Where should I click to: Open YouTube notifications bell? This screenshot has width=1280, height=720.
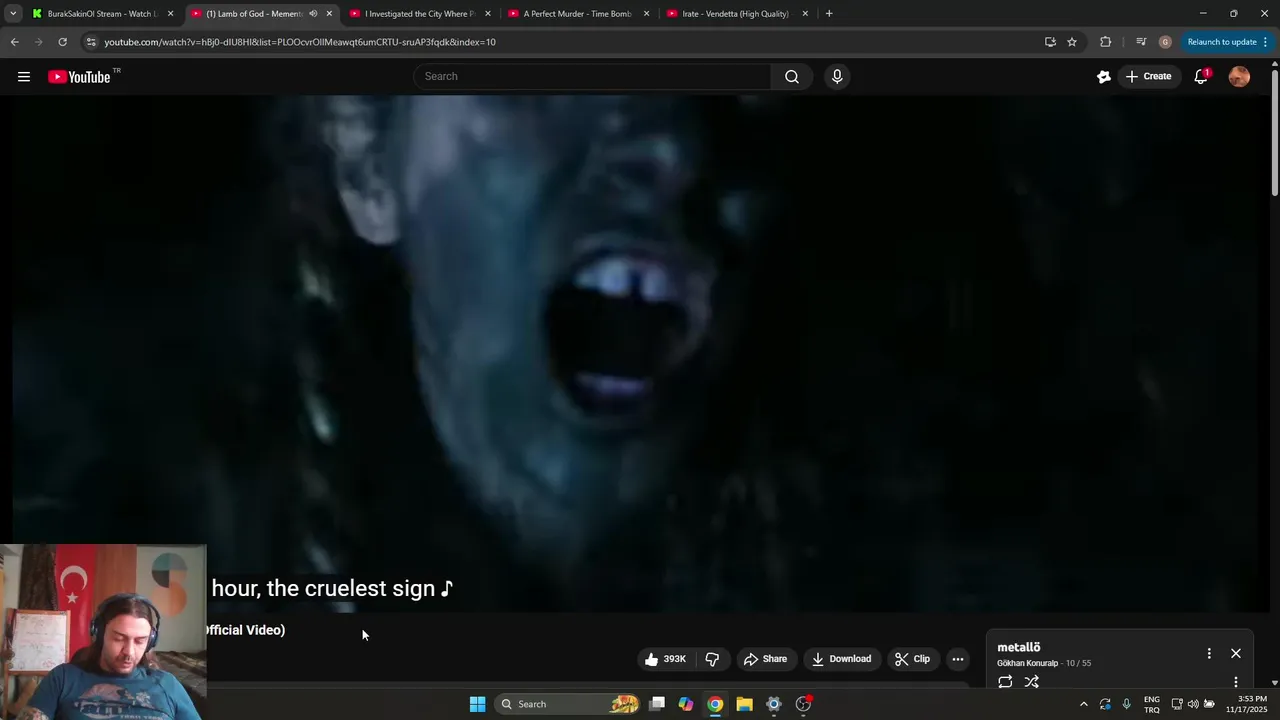(1201, 77)
